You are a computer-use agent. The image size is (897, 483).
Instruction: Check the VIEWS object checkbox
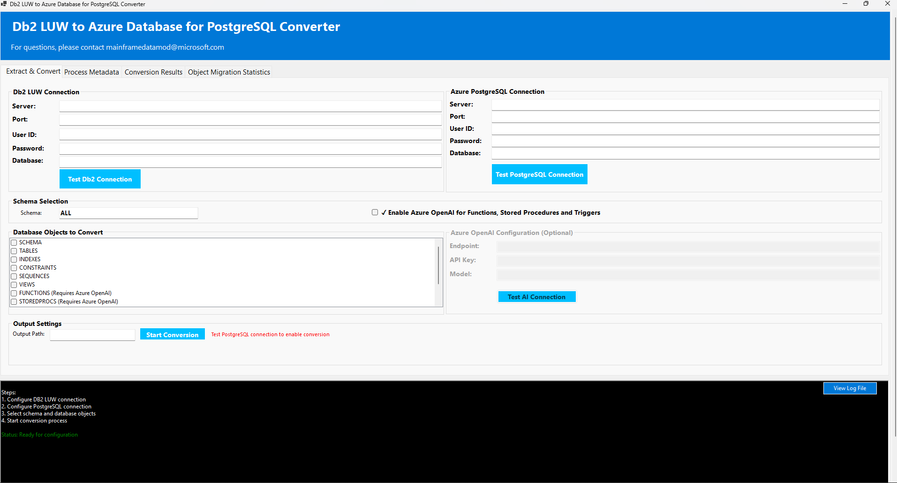pyautogui.click(x=14, y=284)
